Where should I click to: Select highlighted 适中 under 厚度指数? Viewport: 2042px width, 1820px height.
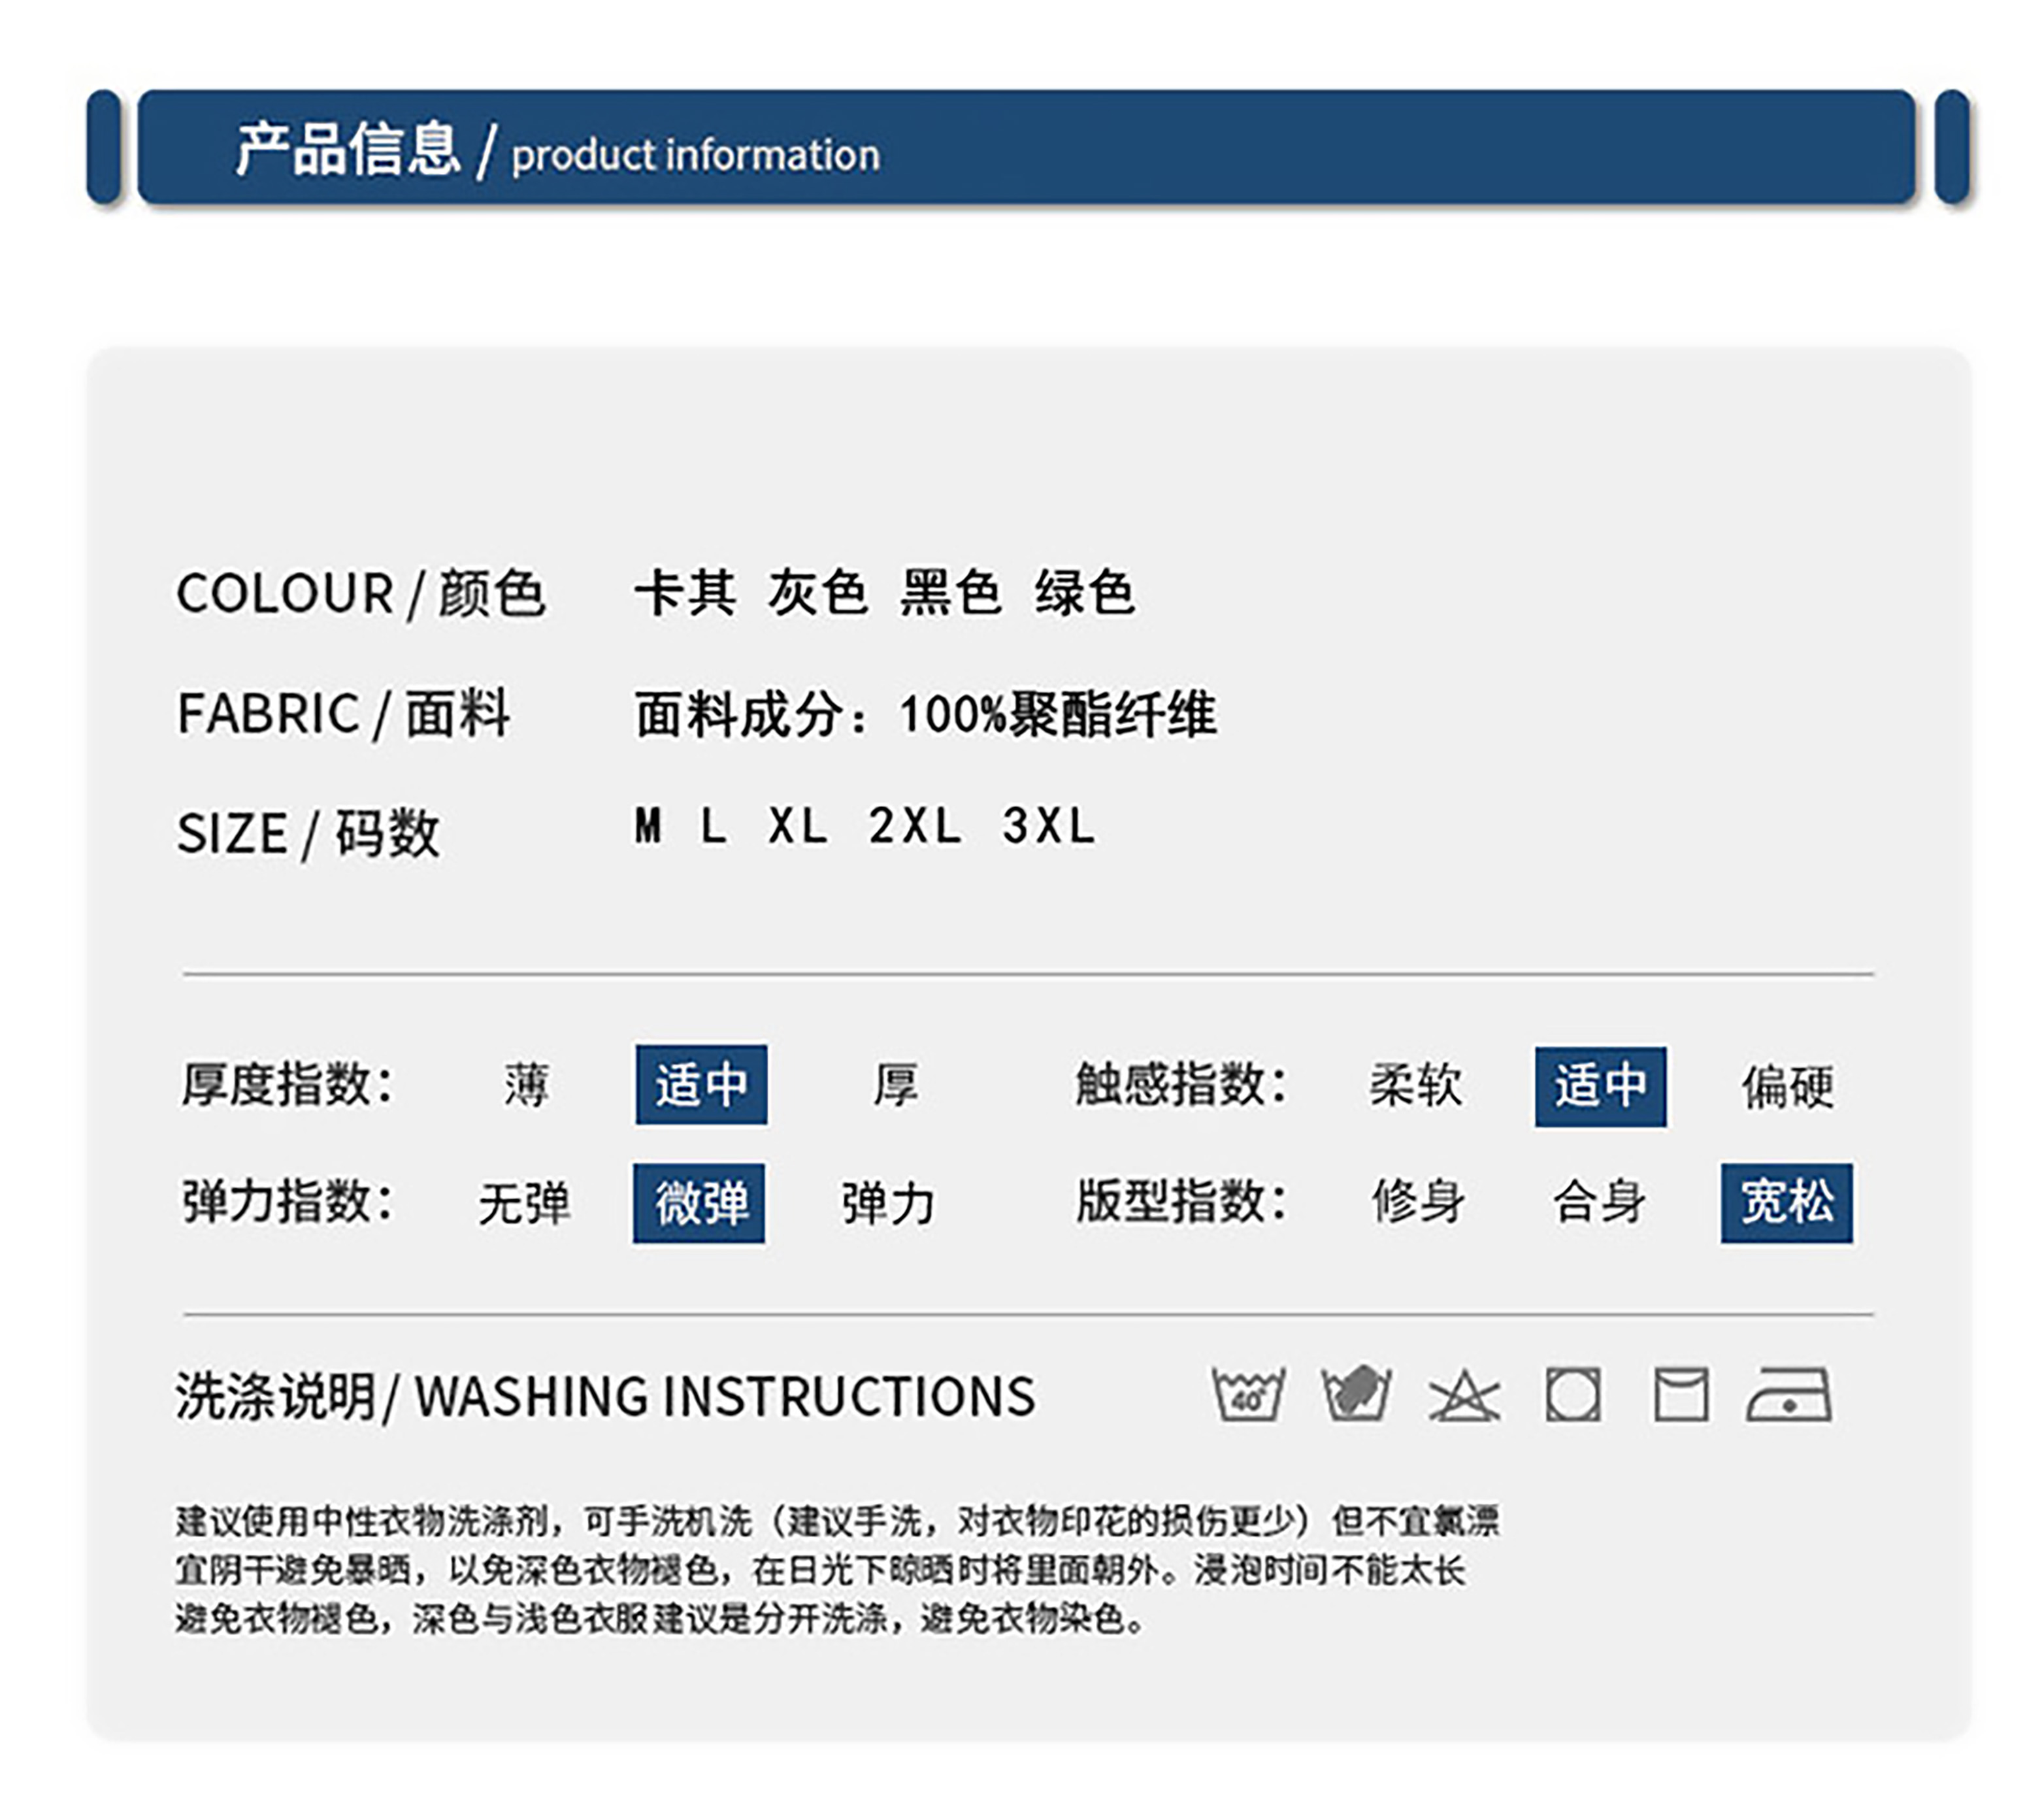(x=701, y=1085)
